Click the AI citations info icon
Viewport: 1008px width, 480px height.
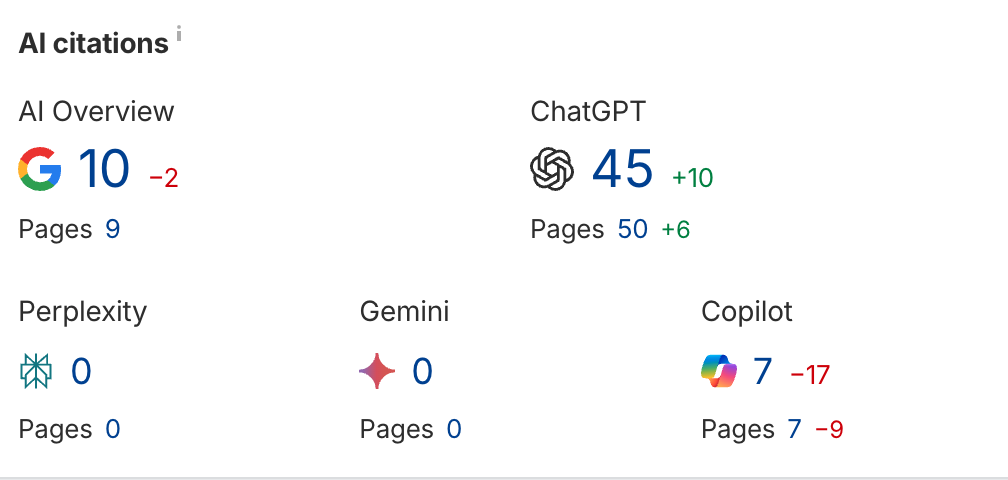click(180, 35)
